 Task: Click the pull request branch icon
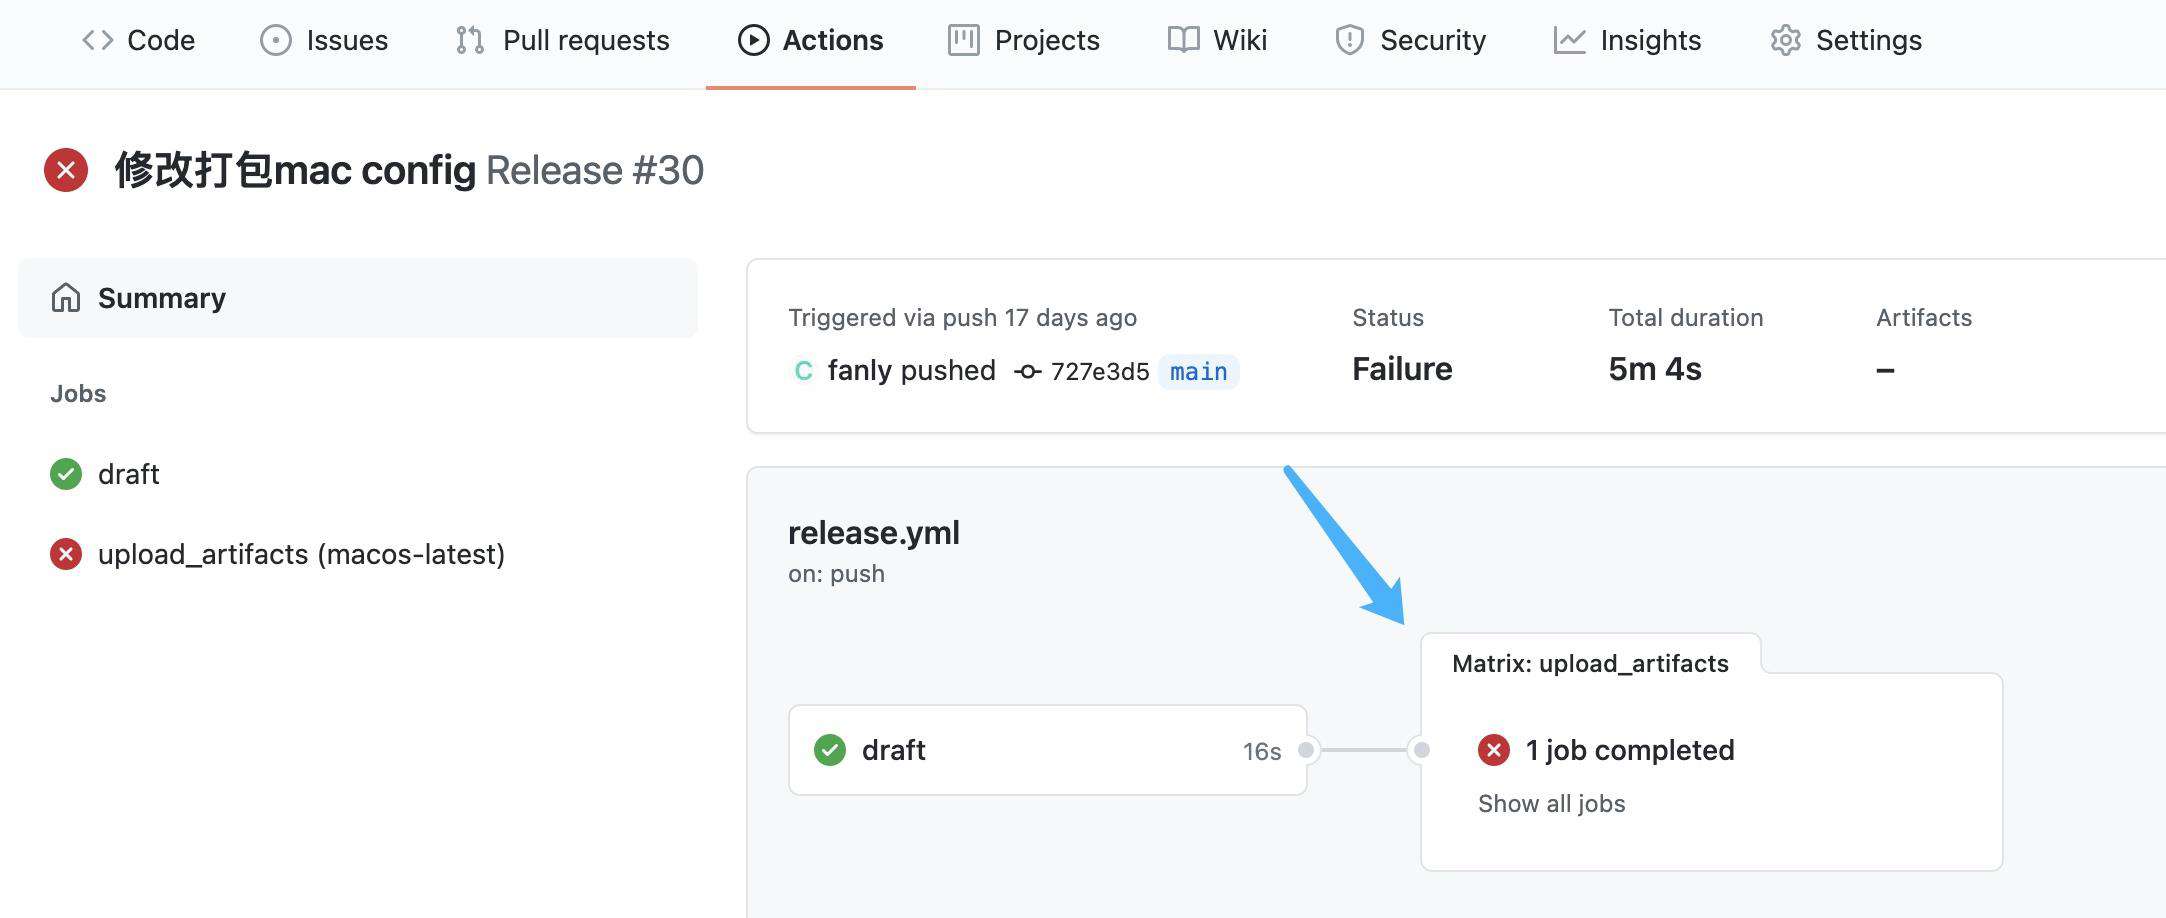click(470, 40)
